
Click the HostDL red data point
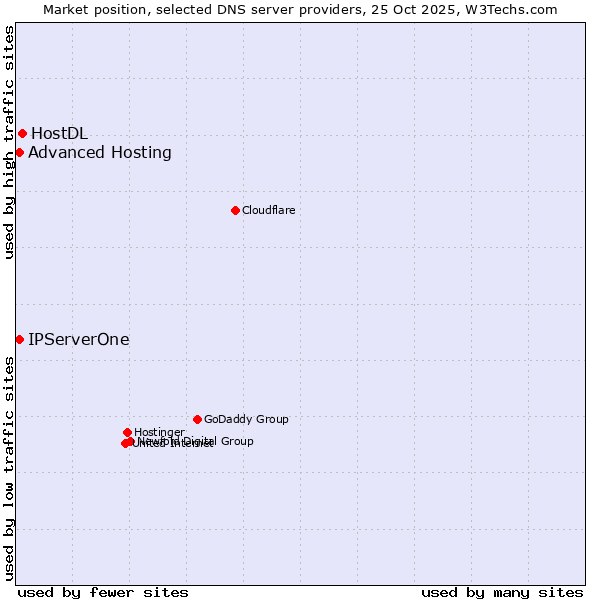point(22,133)
